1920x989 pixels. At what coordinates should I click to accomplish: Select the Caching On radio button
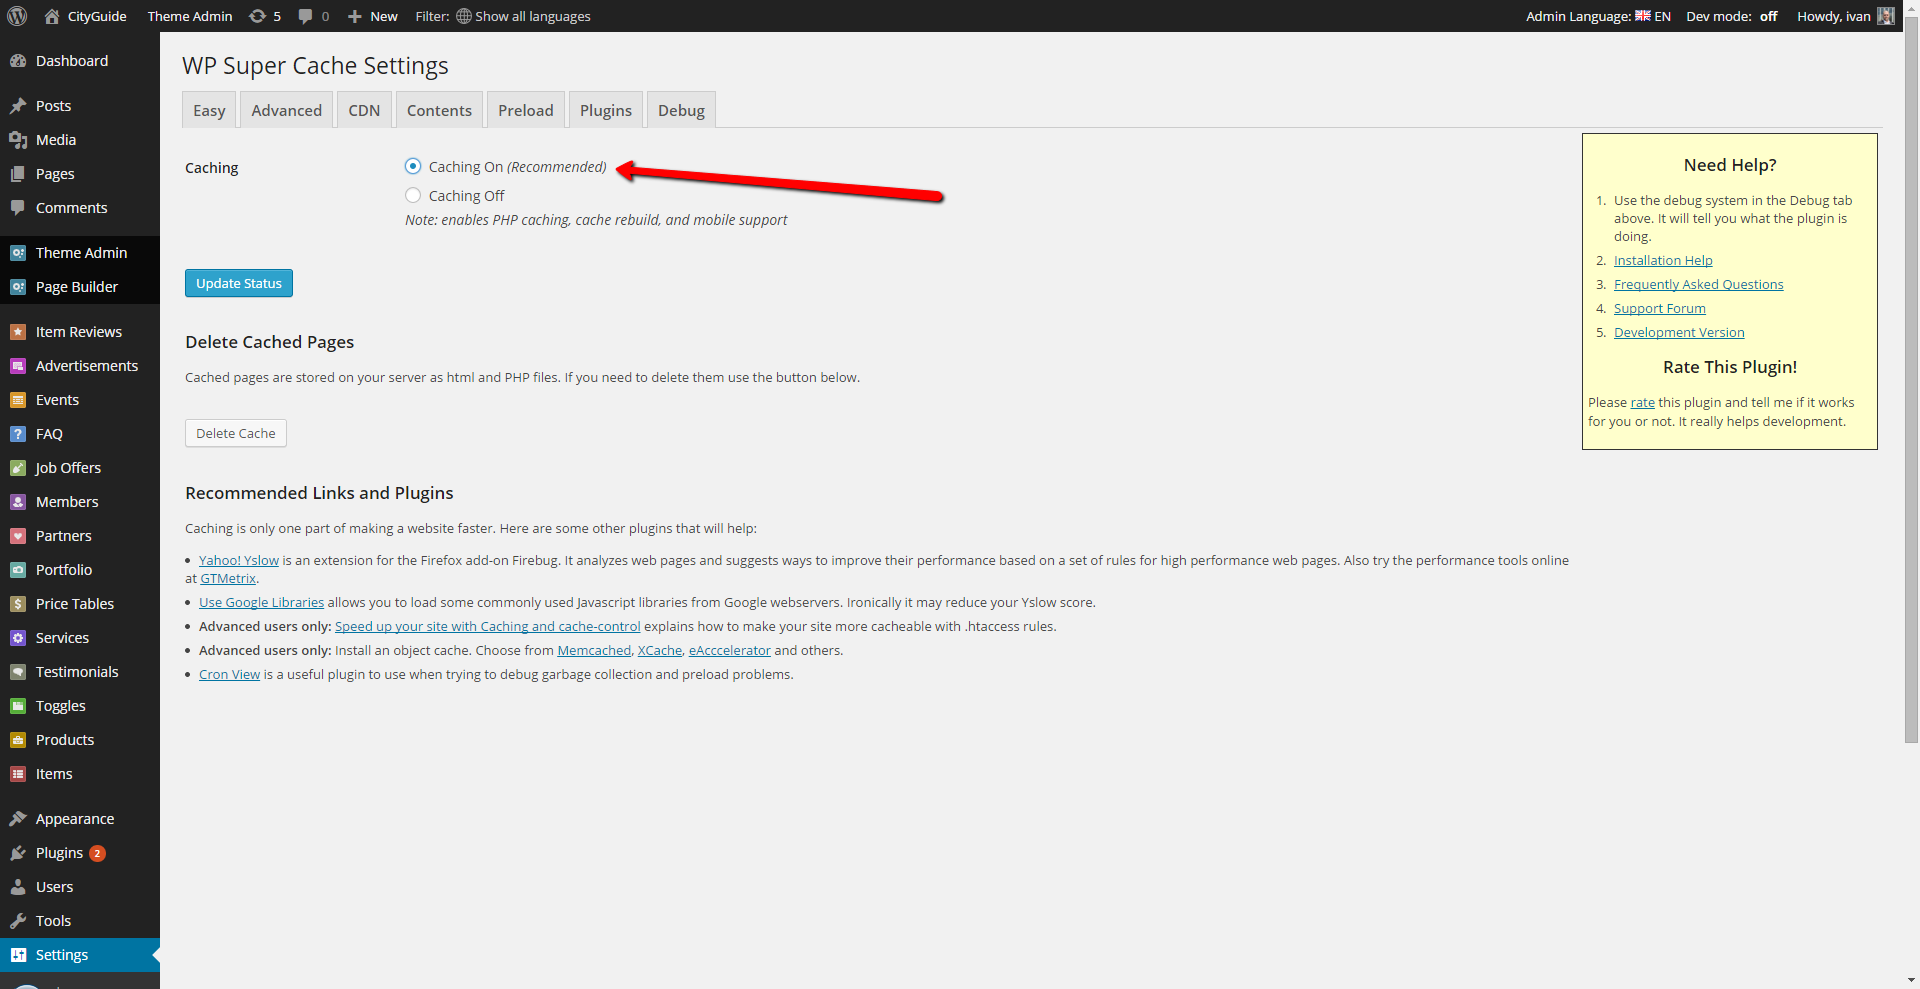[413, 166]
